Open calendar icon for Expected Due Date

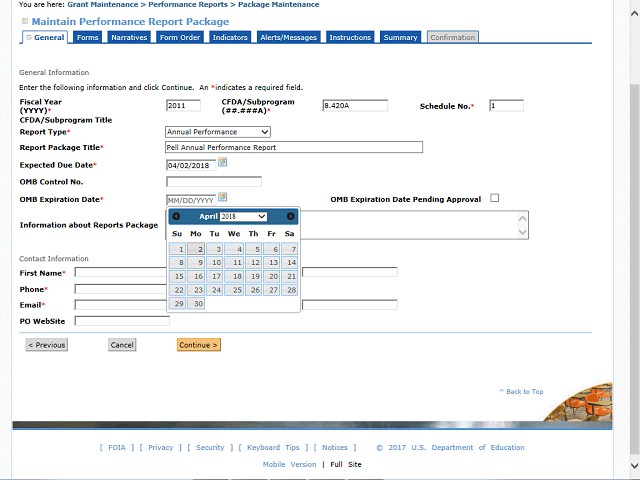[x=222, y=162]
